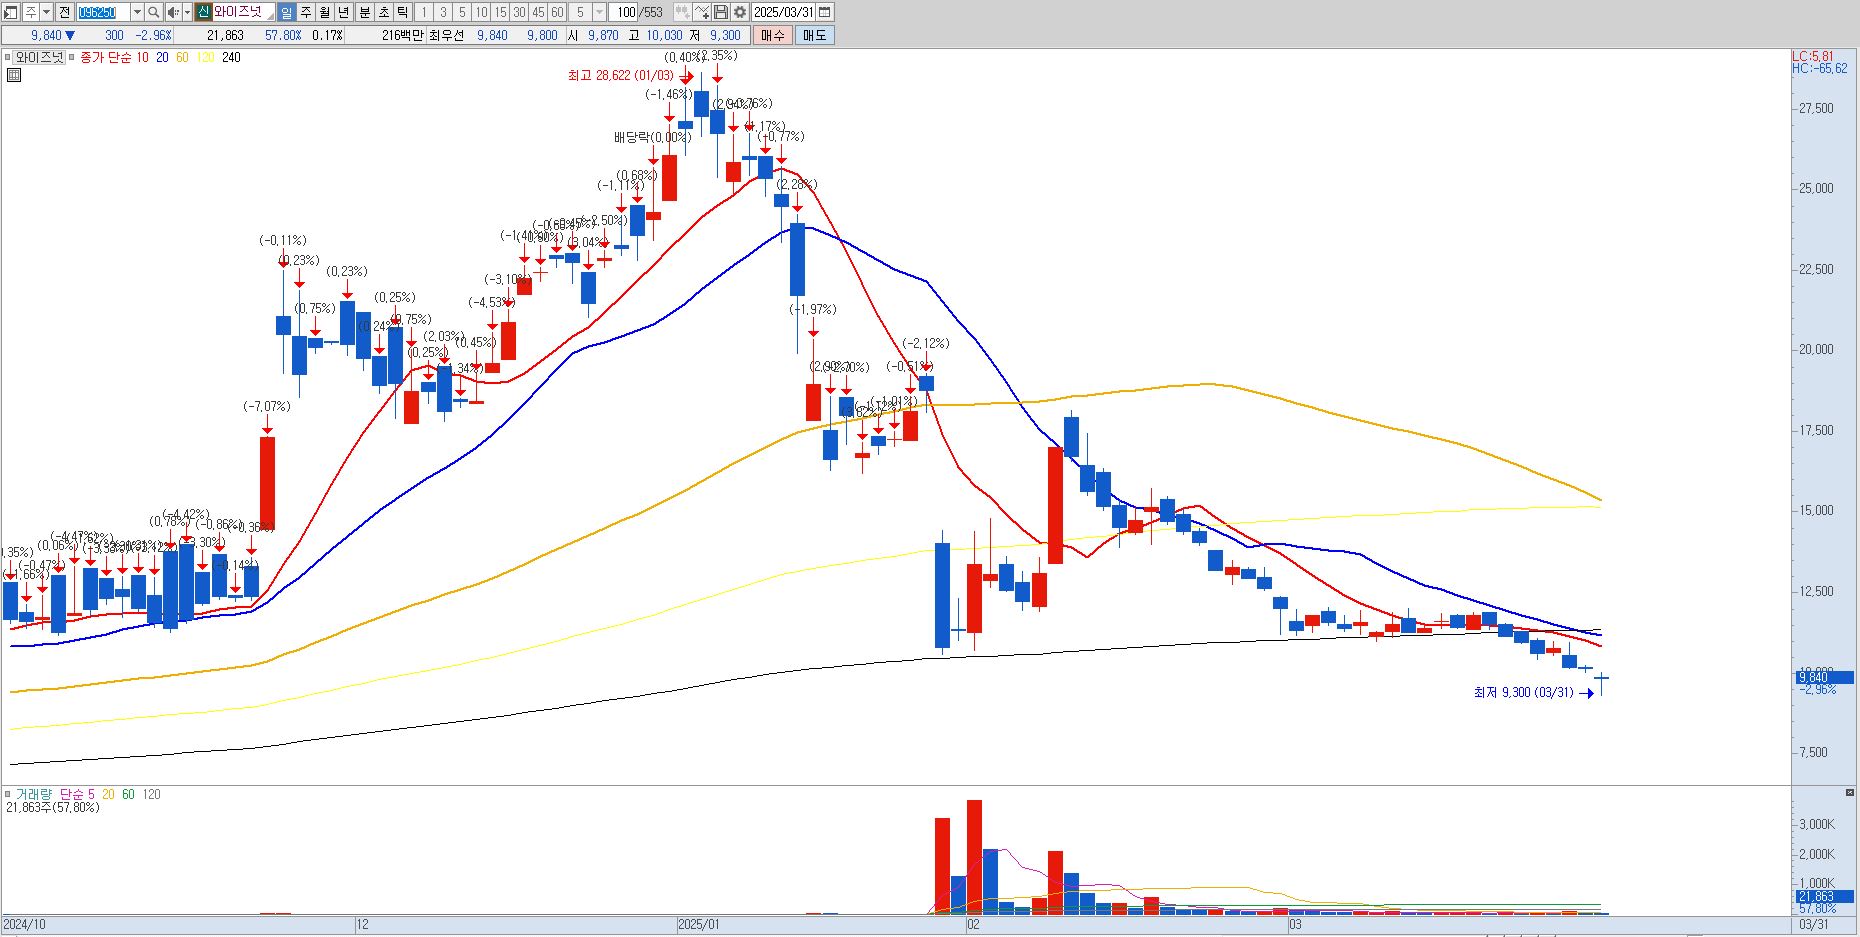Viewport: 1860px width, 937px height.
Task: Expand the stock code dropdown arrow
Action: click(x=137, y=12)
